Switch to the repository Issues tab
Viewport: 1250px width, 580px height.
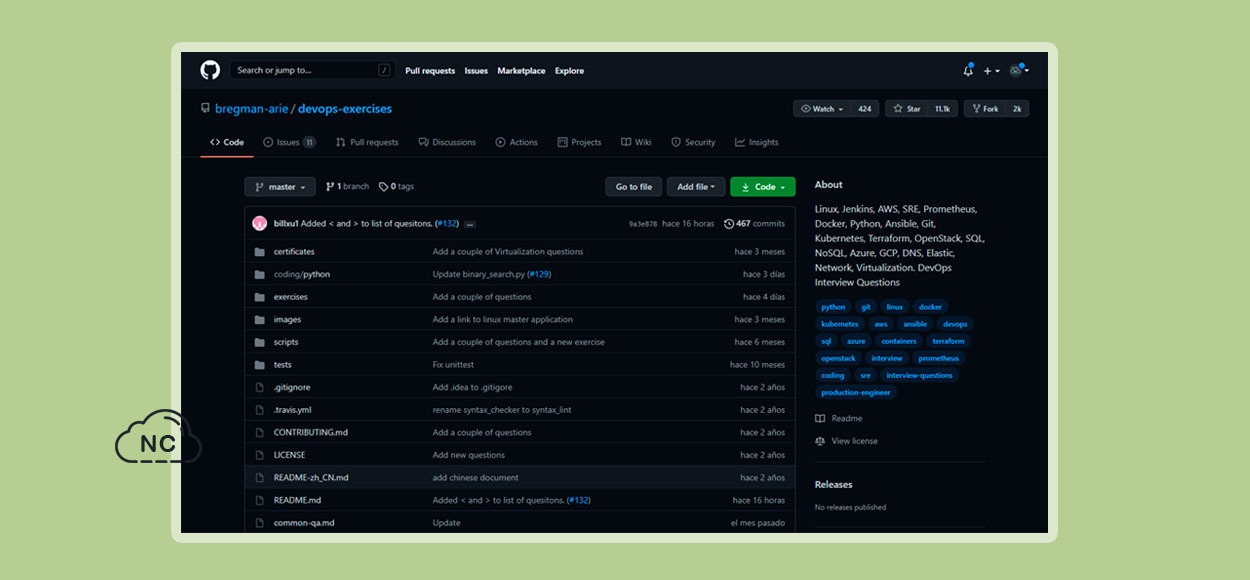coord(289,142)
